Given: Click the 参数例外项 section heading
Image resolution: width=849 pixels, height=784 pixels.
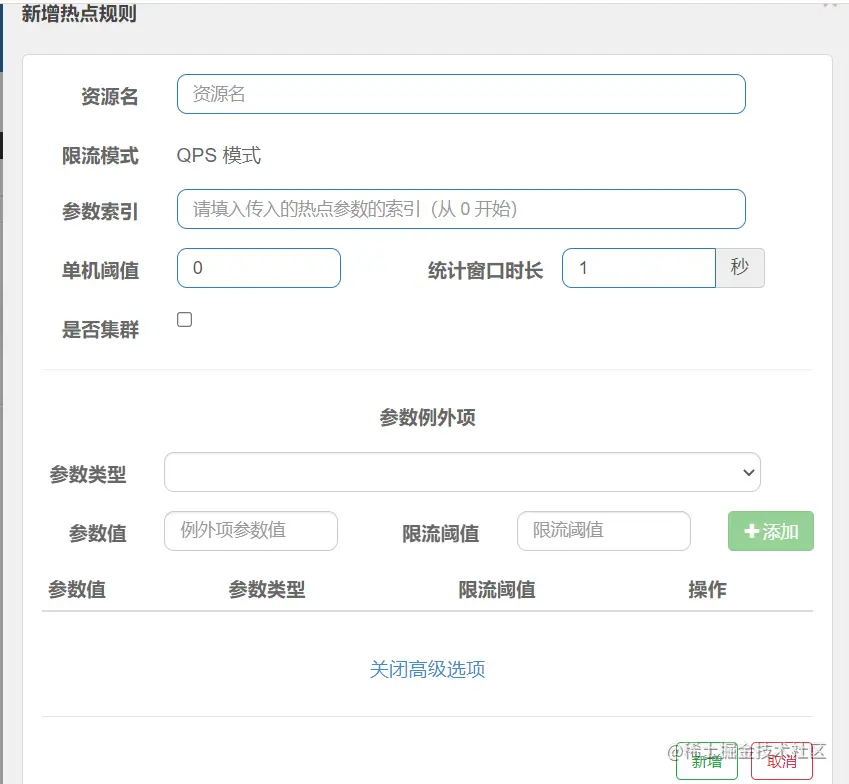Looking at the screenshot, I should coord(427,417).
